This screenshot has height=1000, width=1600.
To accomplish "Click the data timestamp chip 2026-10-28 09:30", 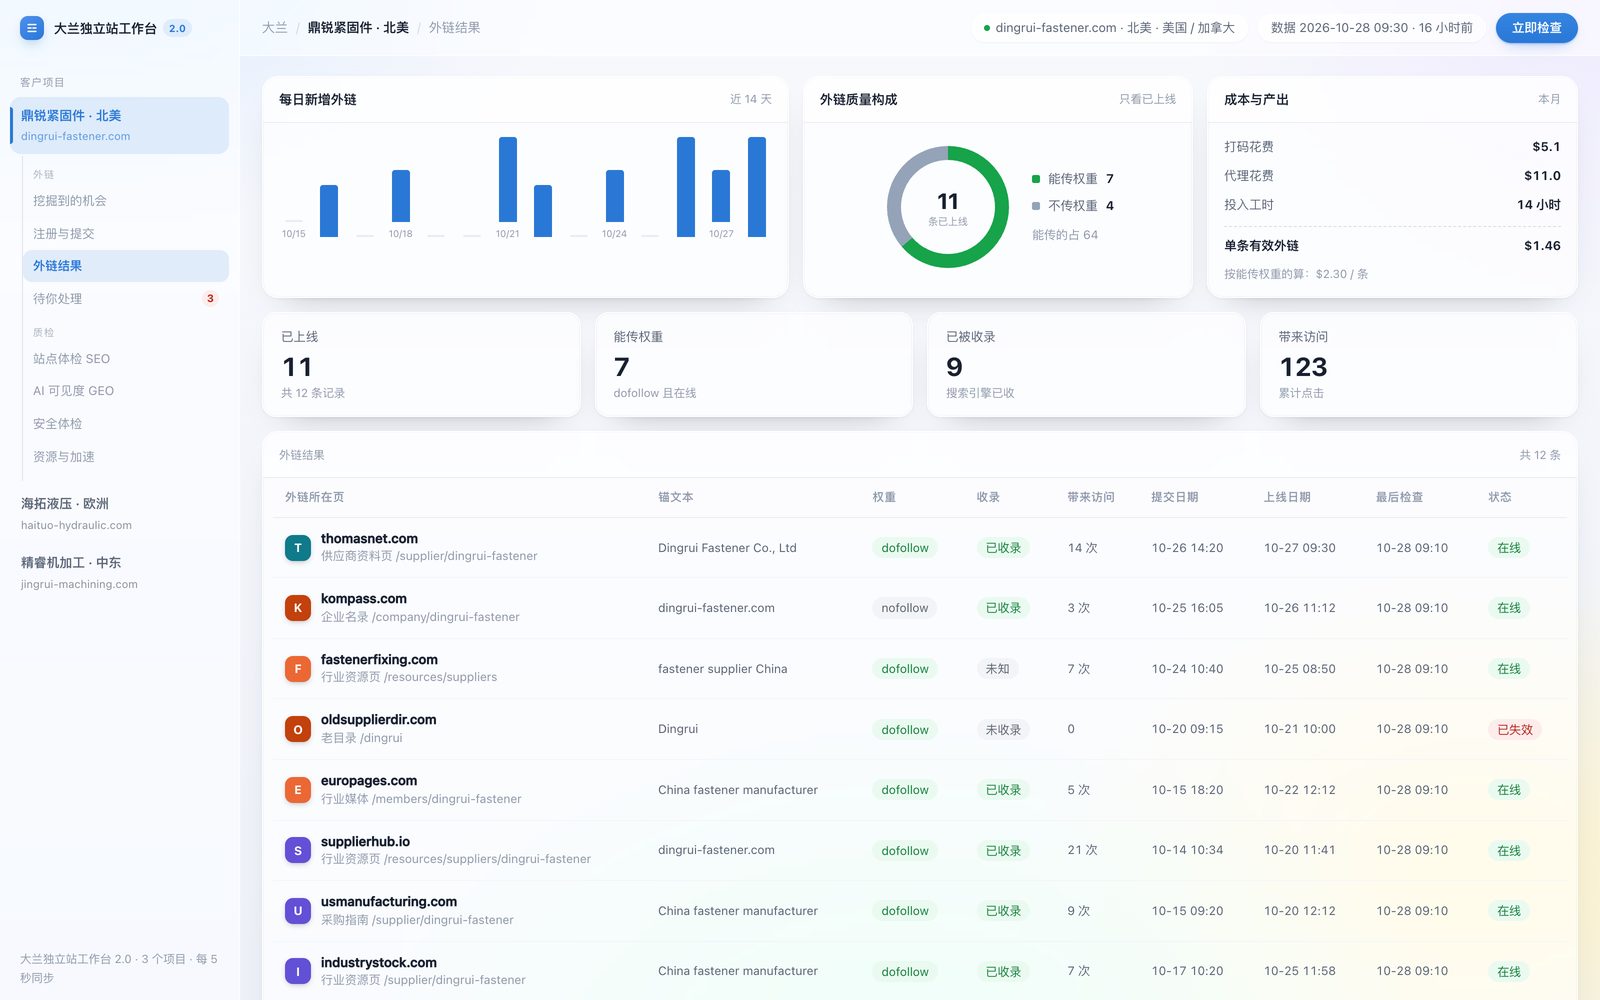I will pyautogui.click(x=1371, y=28).
